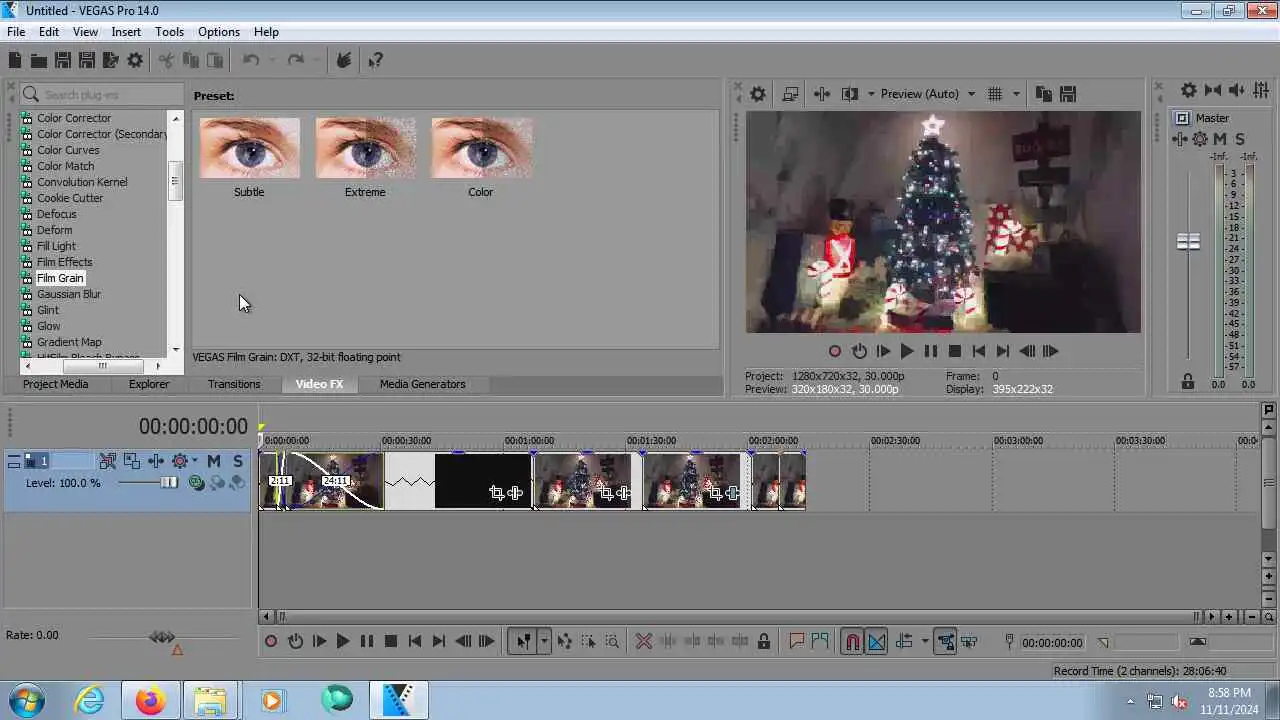Open the Tools menu

[169, 32]
